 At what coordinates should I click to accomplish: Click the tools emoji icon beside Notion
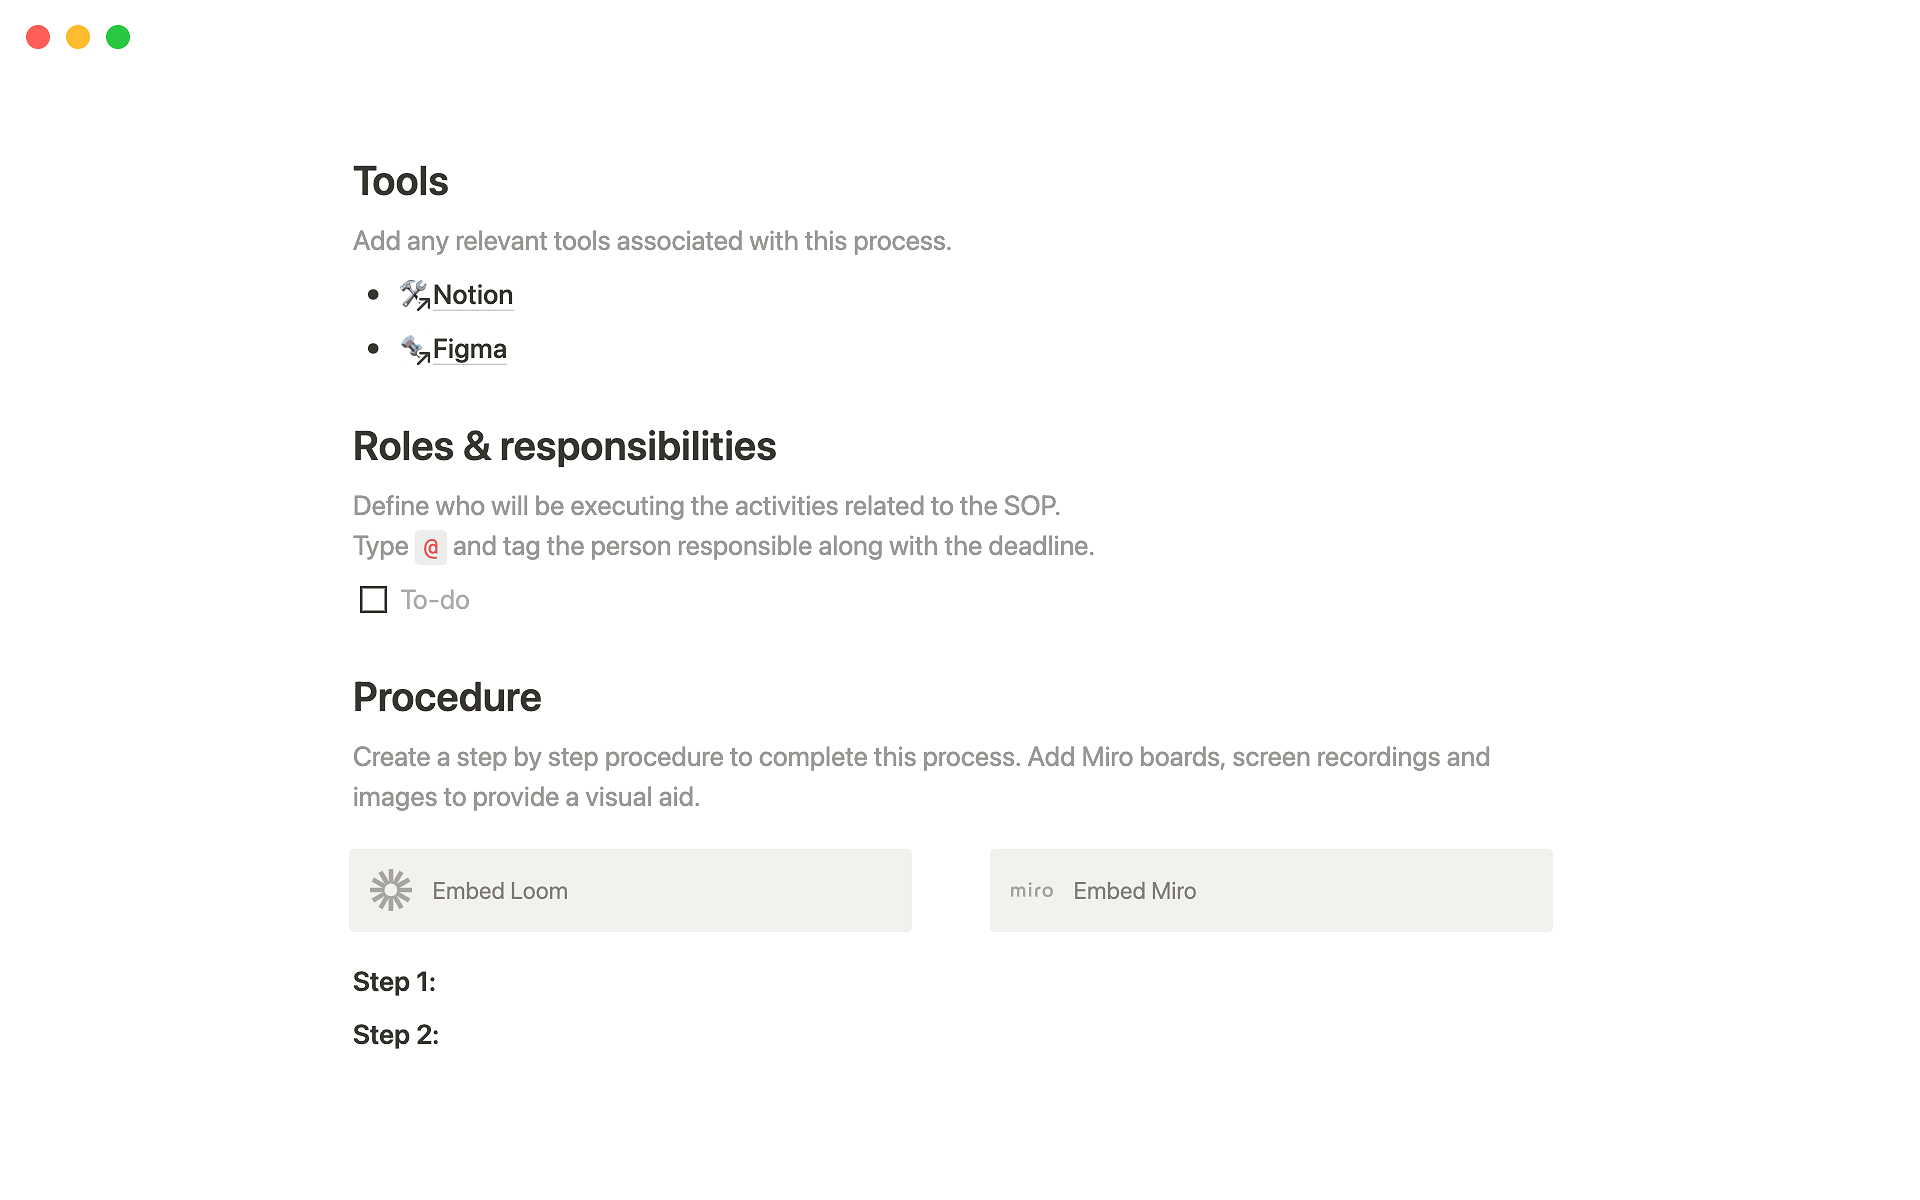click(x=413, y=294)
